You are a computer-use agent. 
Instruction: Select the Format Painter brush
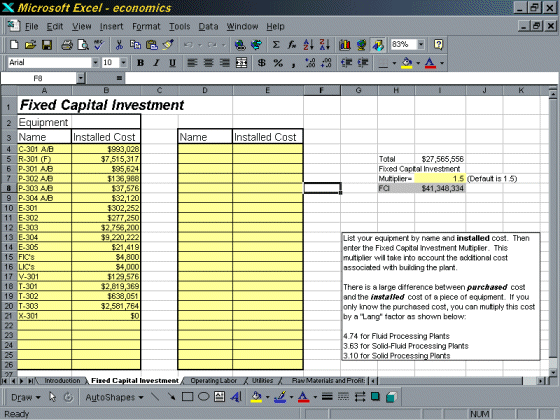(168, 45)
